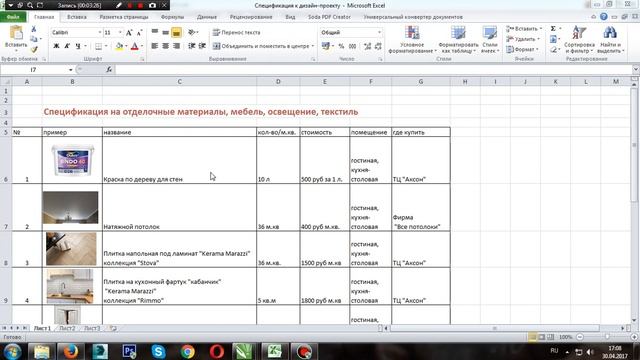Open Skype from the taskbar
The image size is (640, 360).
point(158,351)
